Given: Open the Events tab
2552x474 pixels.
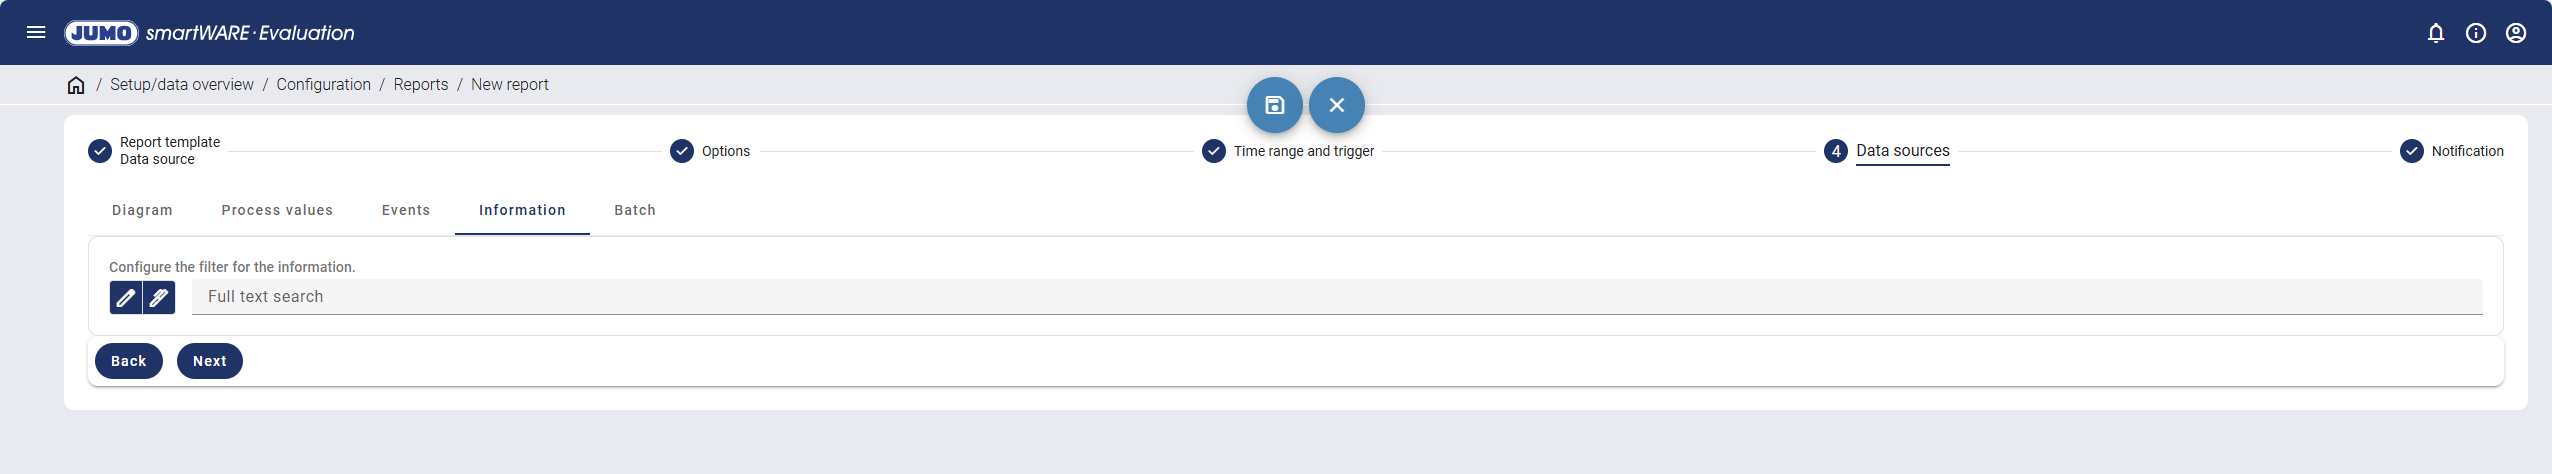Looking at the screenshot, I should tap(406, 210).
